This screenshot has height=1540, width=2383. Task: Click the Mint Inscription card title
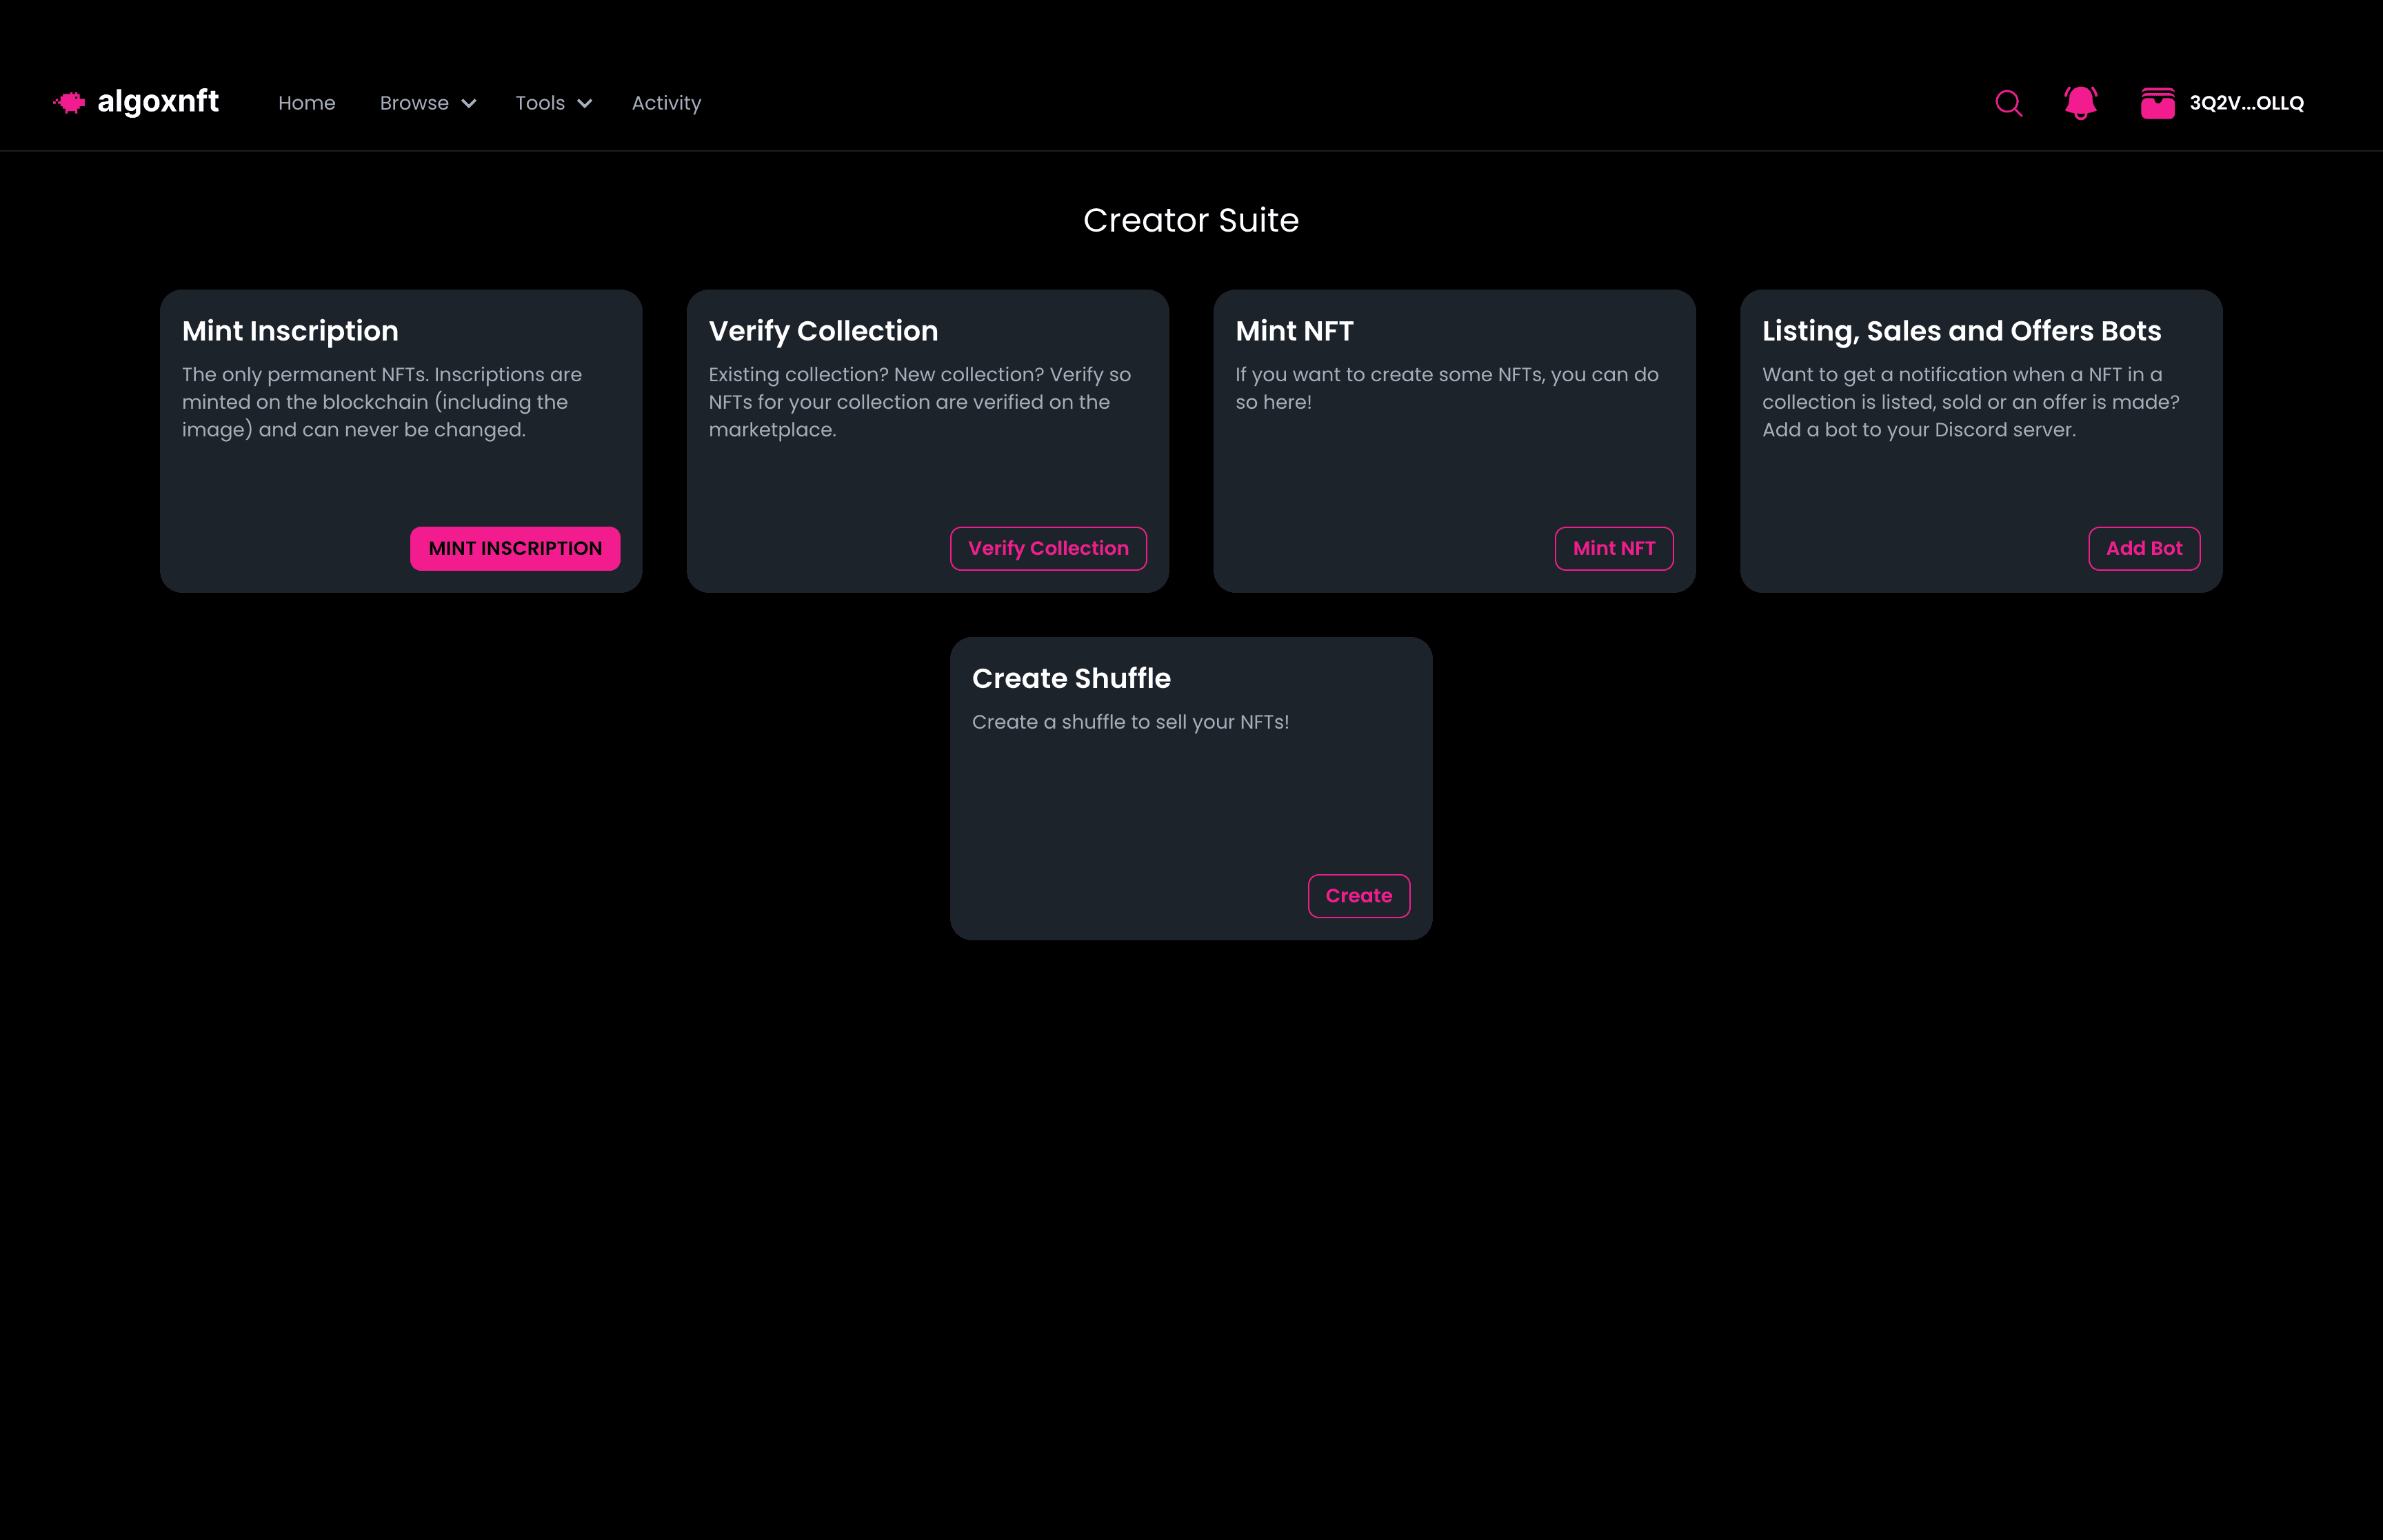point(290,331)
